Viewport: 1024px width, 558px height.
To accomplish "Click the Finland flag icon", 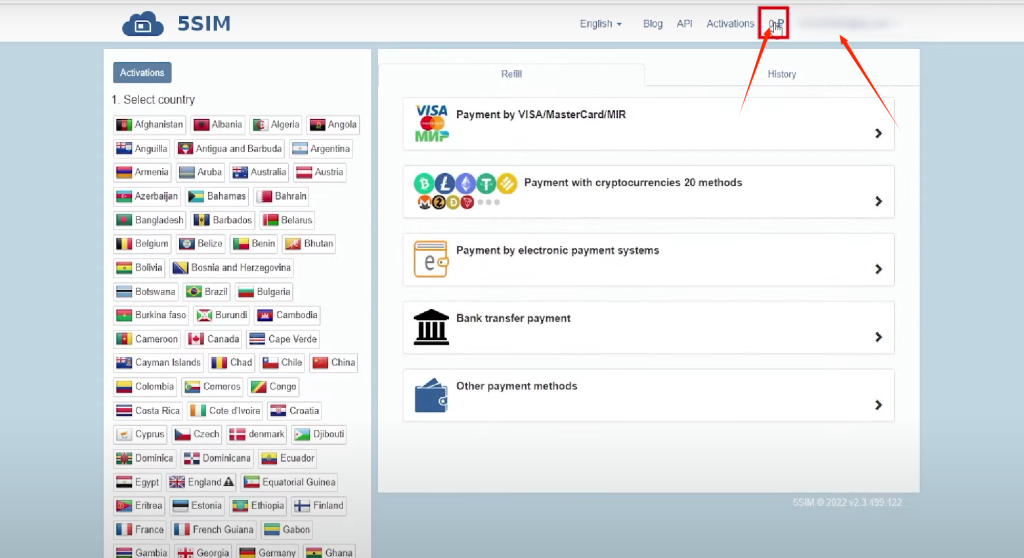I will coord(302,506).
